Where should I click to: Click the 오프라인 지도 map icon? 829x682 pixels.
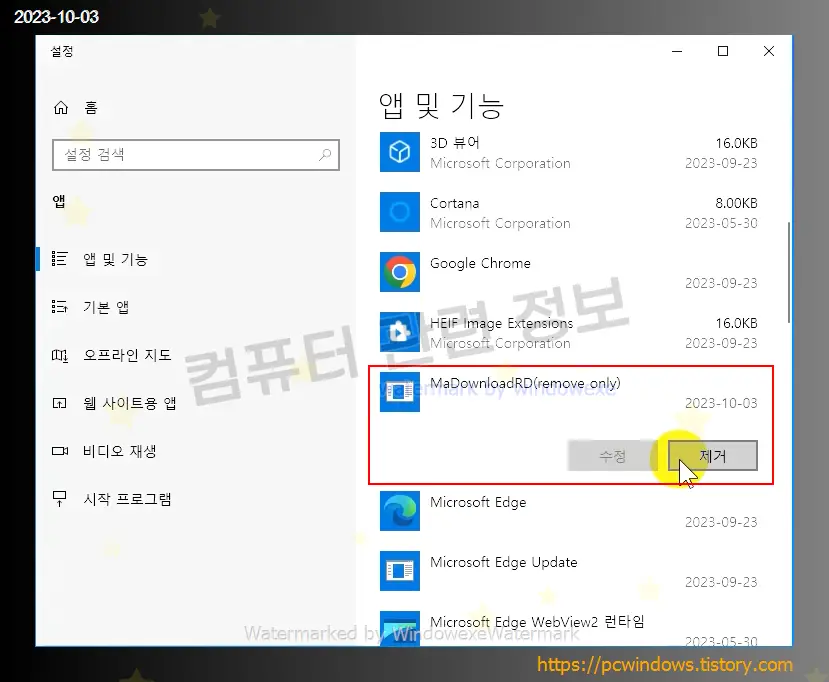coord(59,355)
